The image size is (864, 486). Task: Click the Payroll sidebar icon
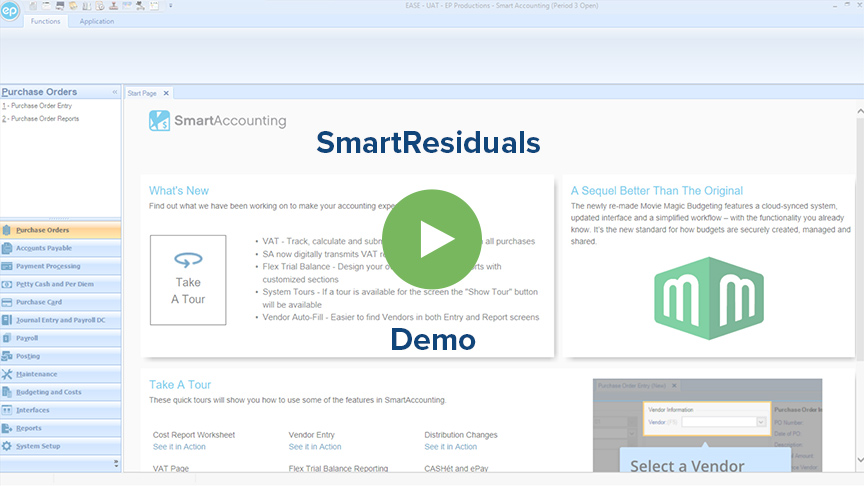(x=7, y=338)
